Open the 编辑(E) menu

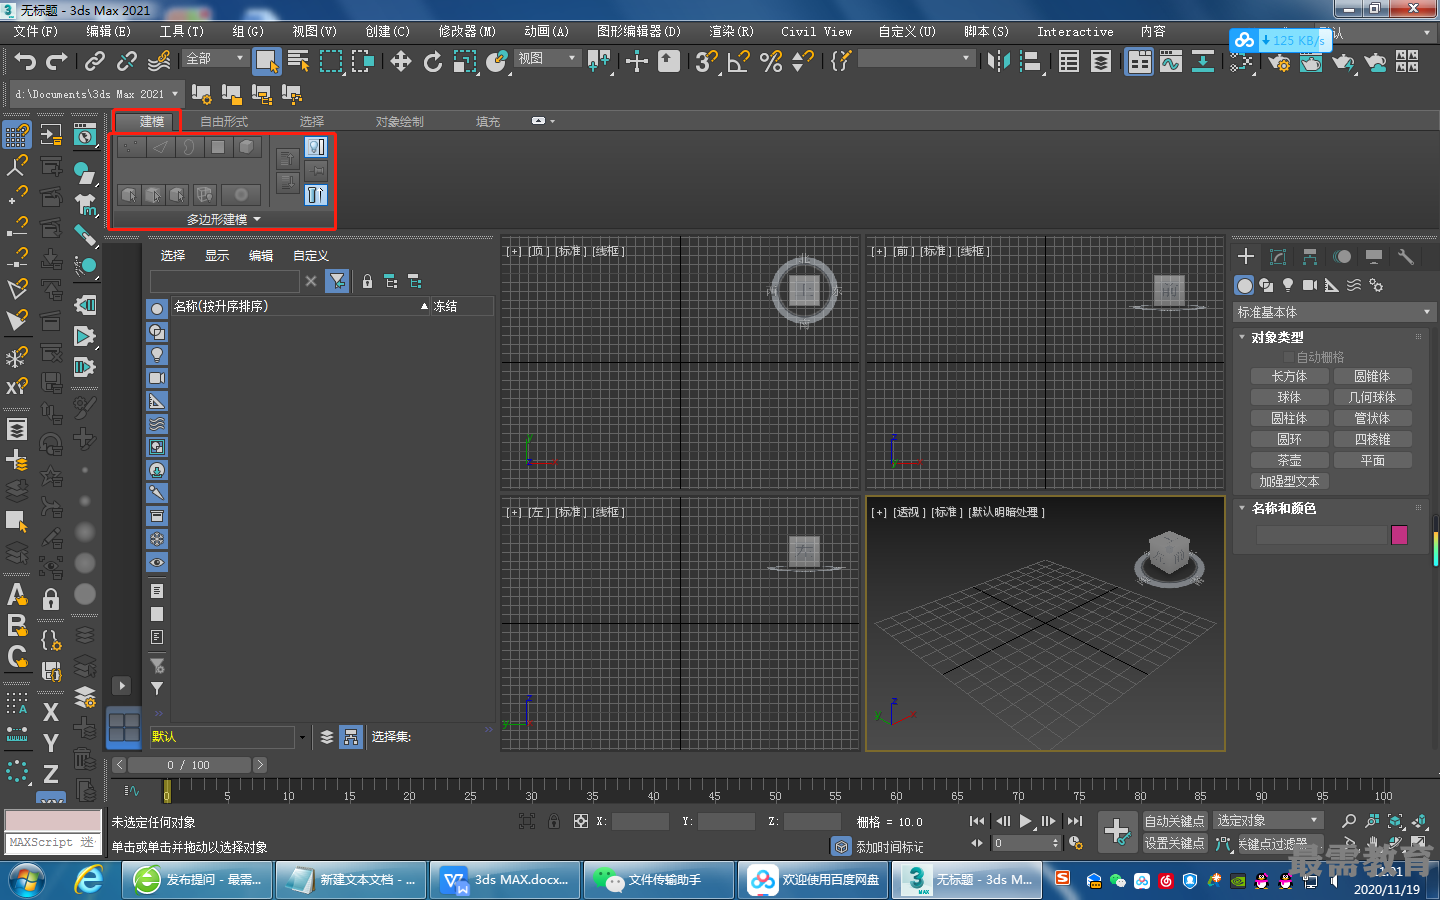tap(108, 31)
